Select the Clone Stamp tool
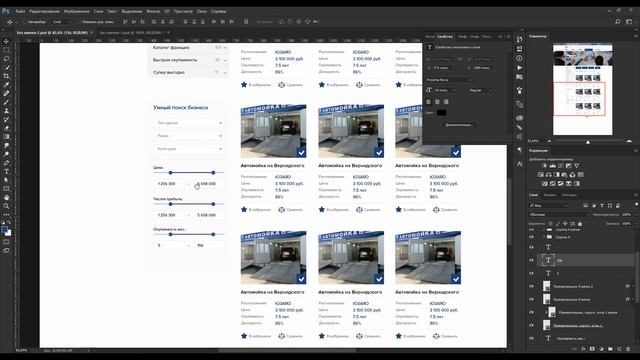 pyautogui.click(x=6, y=111)
